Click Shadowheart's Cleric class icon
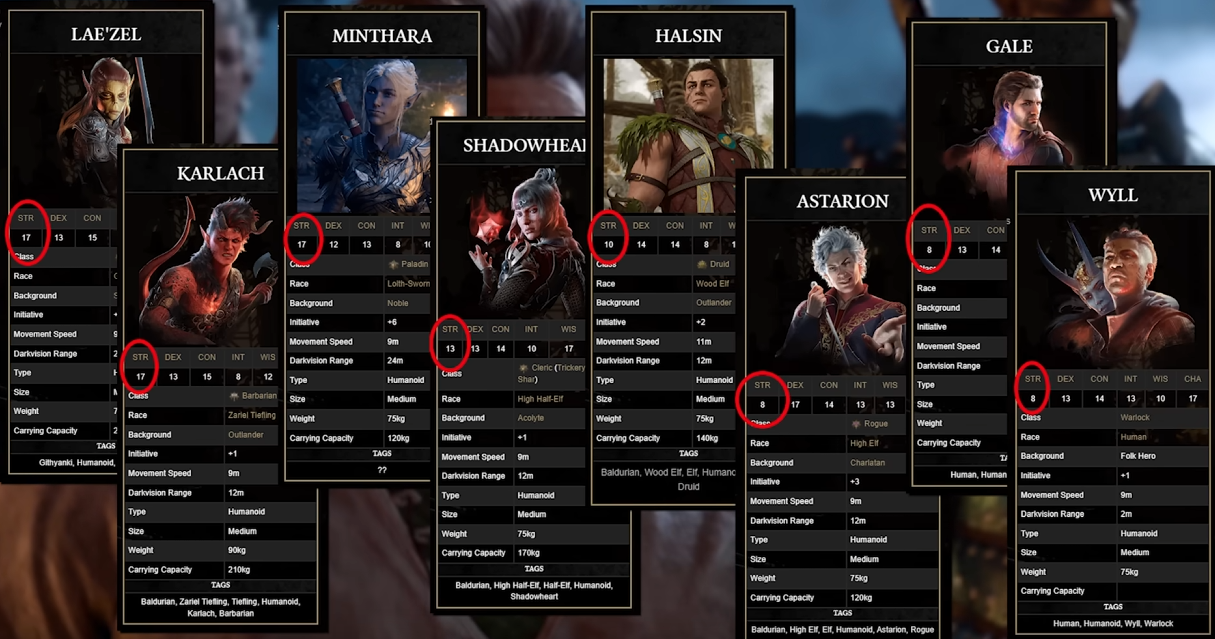 click(x=524, y=368)
